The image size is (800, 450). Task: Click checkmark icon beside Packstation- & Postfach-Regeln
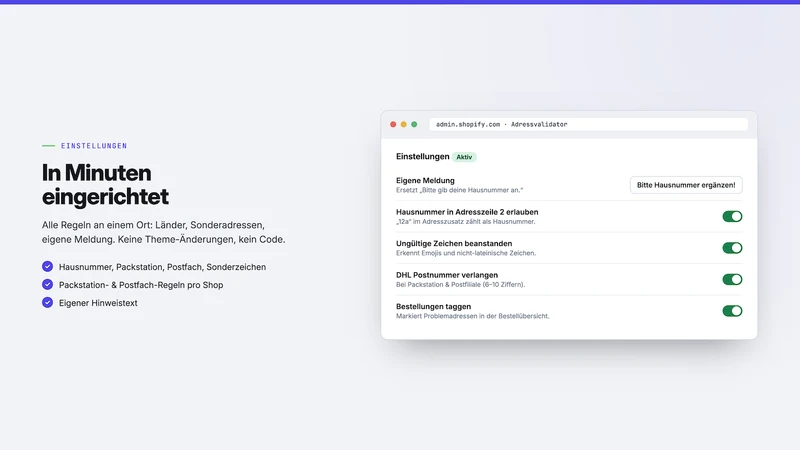pyautogui.click(x=47, y=284)
